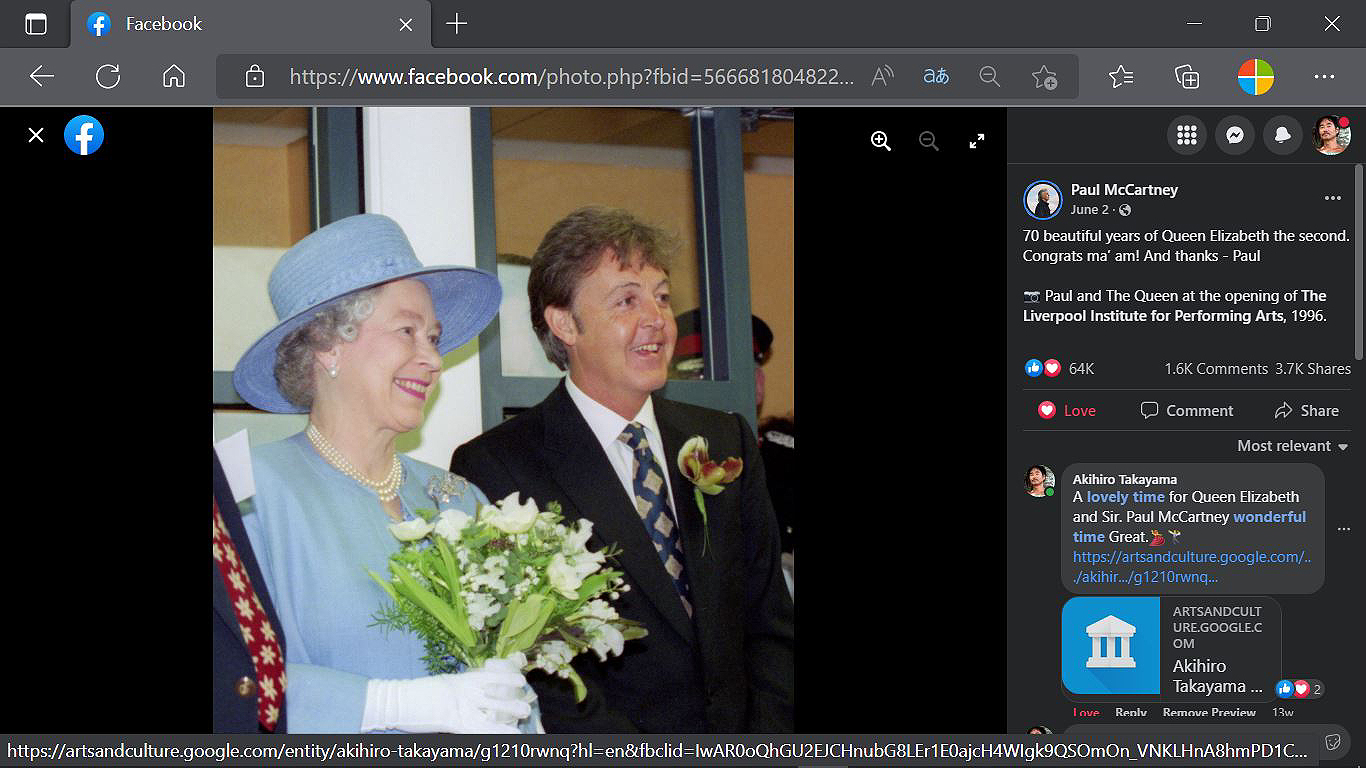Open post options three-dot menu
This screenshot has width=1366, height=768.
[1333, 198]
